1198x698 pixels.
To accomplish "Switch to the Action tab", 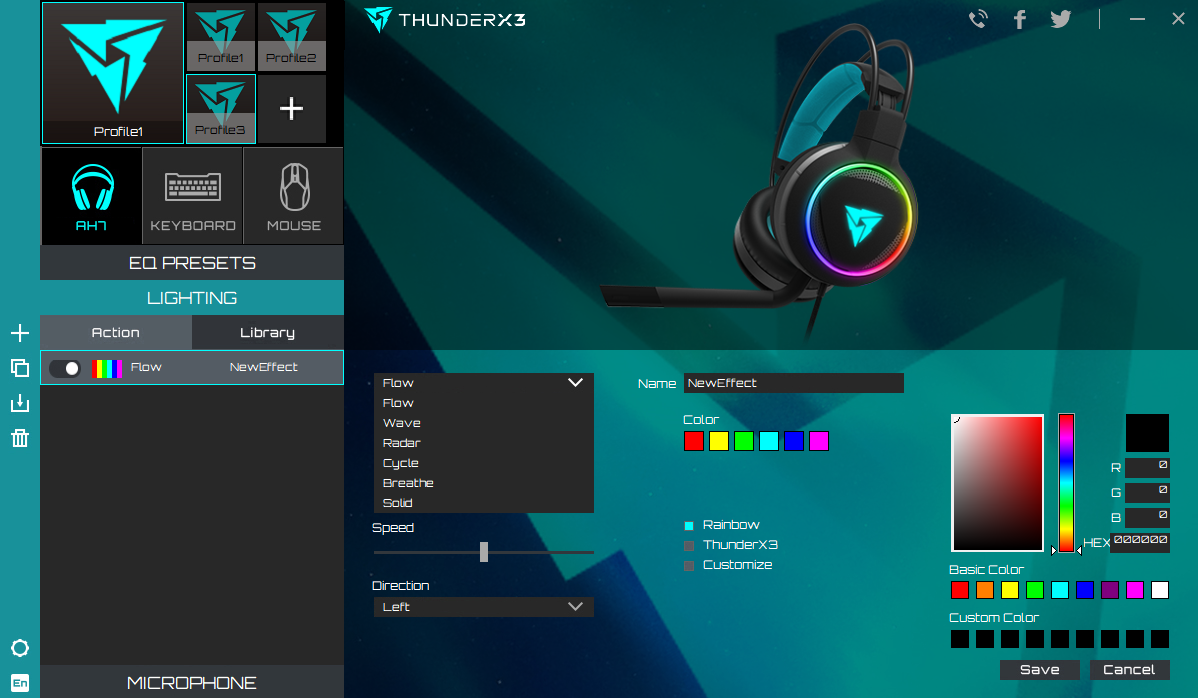I will pos(115,332).
